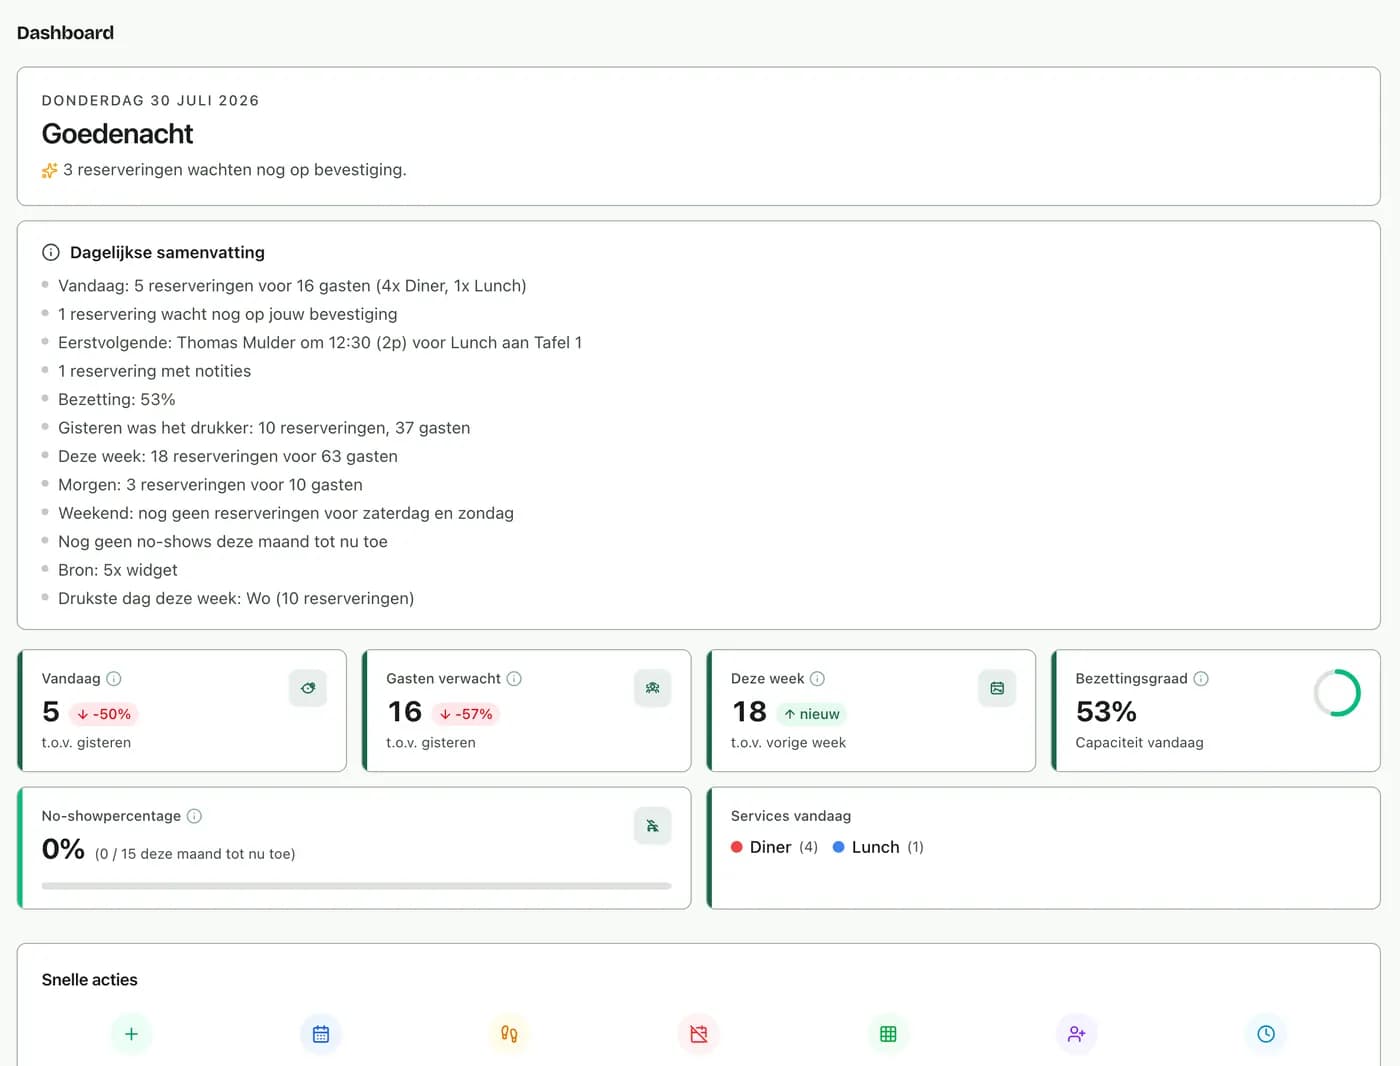Click 'Gisteren was het drukker' summary line
Viewport: 1400px width, 1066px height.
(264, 428)
